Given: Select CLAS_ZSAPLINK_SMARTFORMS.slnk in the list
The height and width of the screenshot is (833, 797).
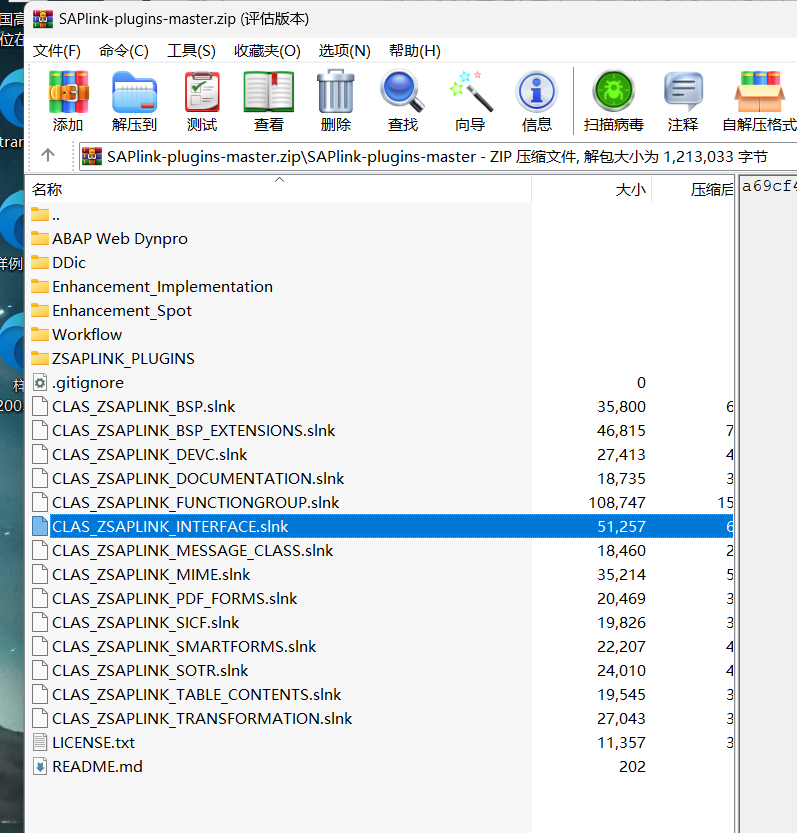Looking at the screenshot, I should point(184,646).
